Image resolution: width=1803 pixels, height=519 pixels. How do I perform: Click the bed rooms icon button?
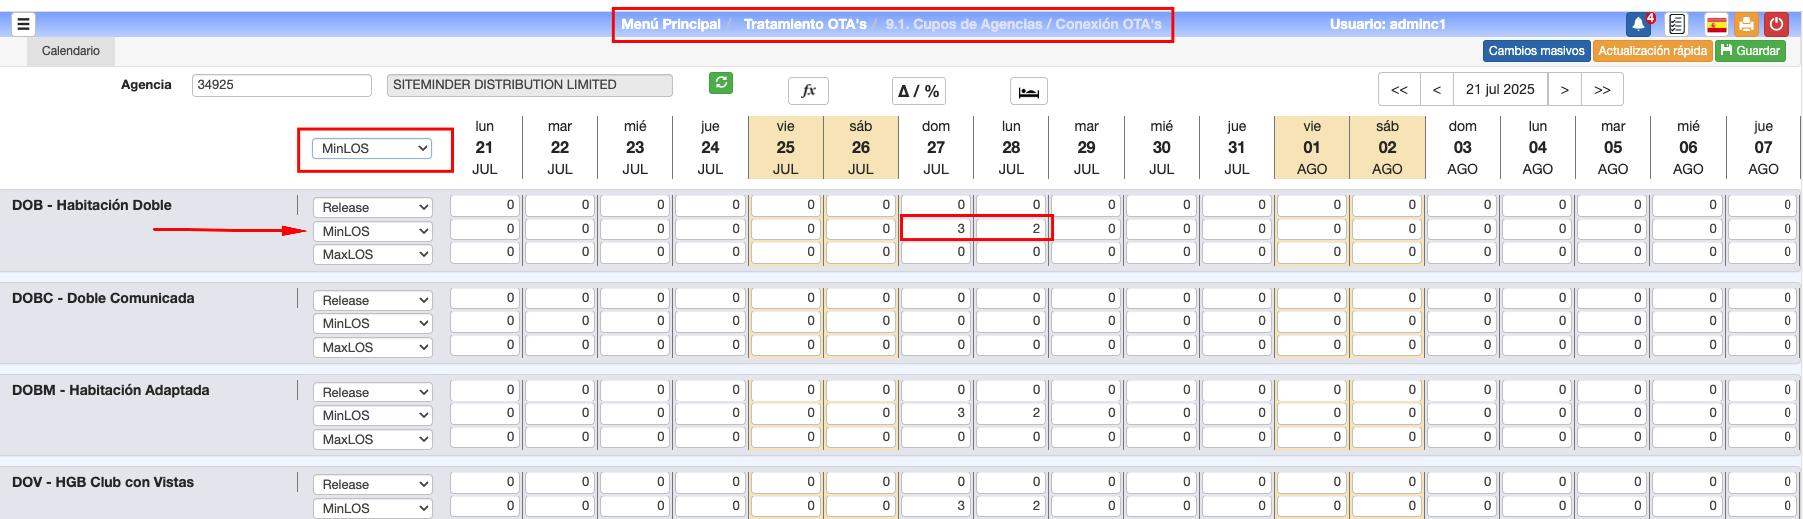[x=1029, y=91]
